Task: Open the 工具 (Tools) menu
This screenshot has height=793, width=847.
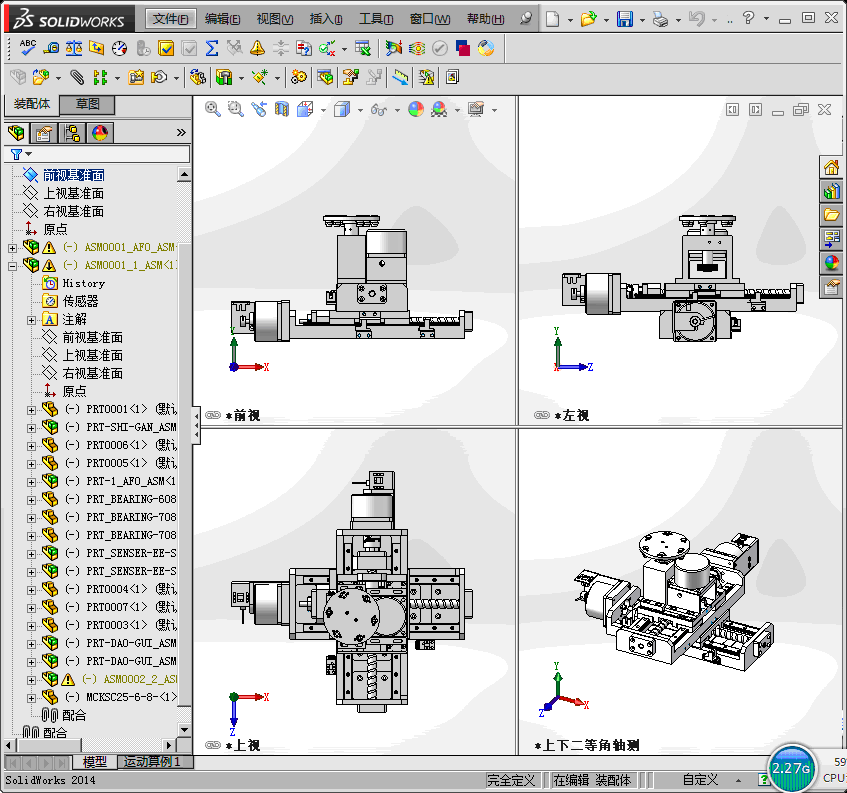Action: click(x=376, y=19)
